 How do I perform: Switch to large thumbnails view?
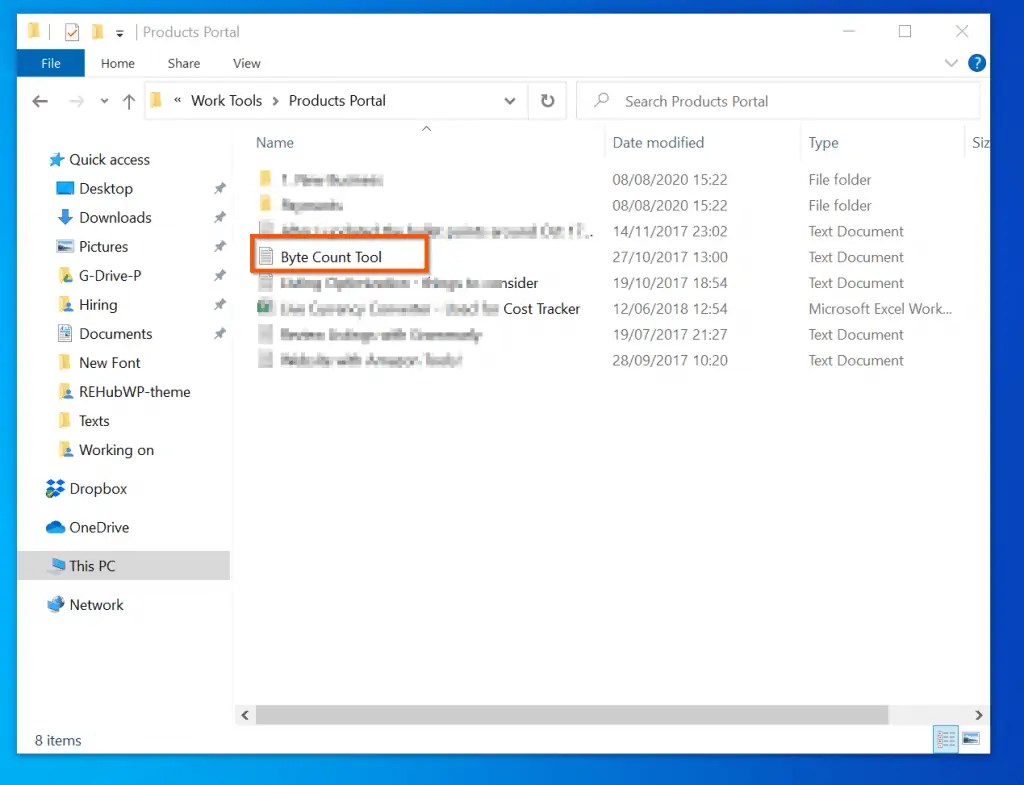tap(970, 739)
